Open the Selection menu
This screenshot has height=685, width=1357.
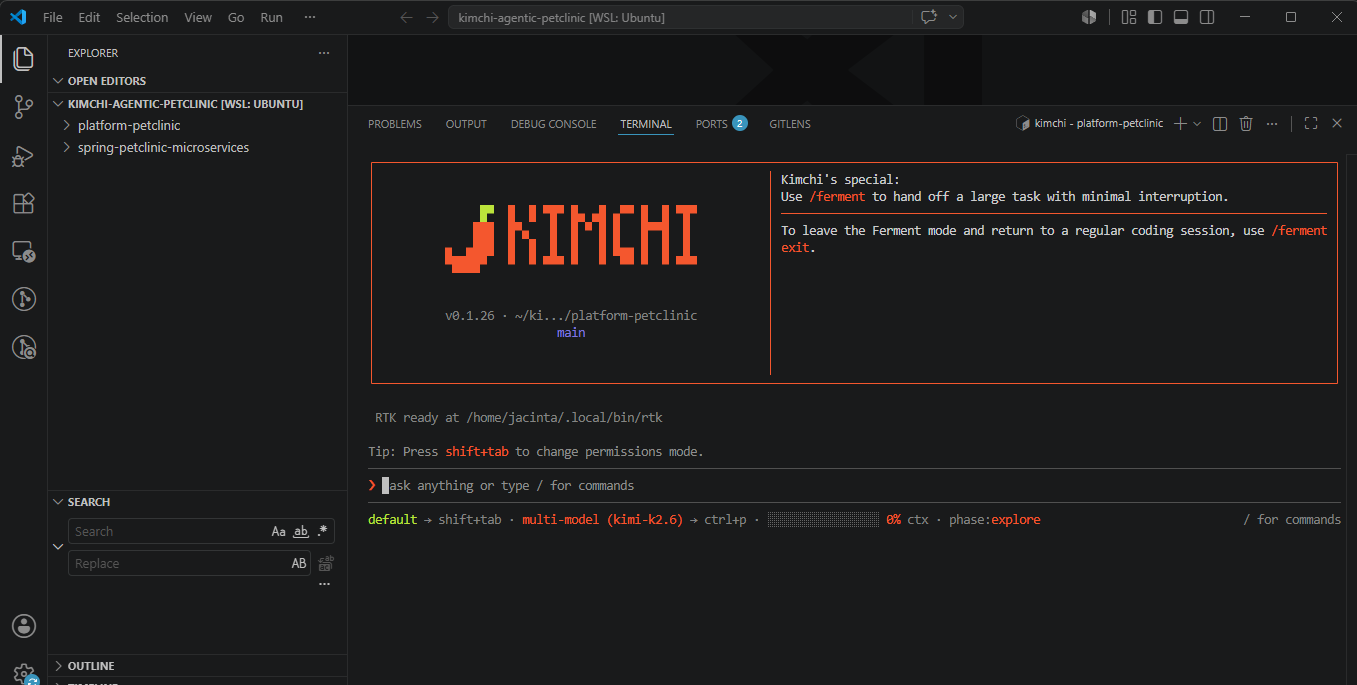pos(142,17)
